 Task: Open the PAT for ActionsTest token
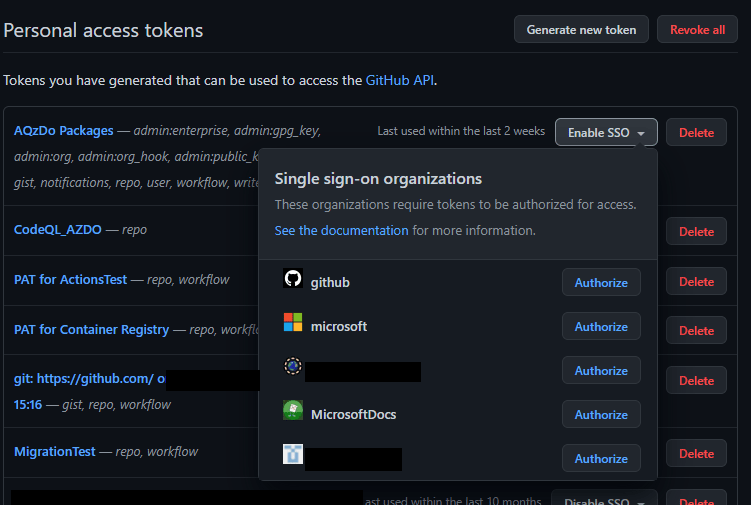click(x=70, y=279)
